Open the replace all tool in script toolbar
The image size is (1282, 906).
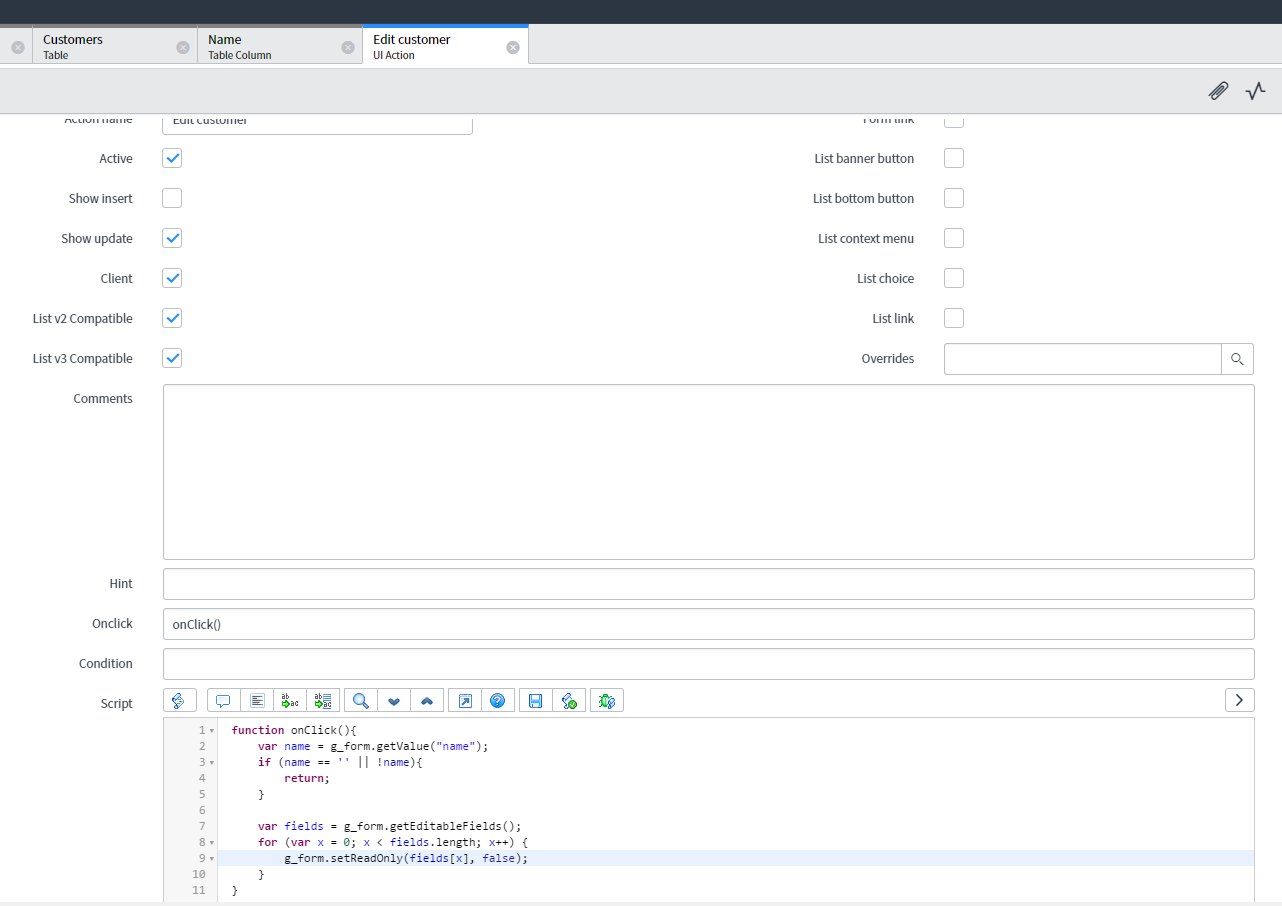[x=323, y=701]
